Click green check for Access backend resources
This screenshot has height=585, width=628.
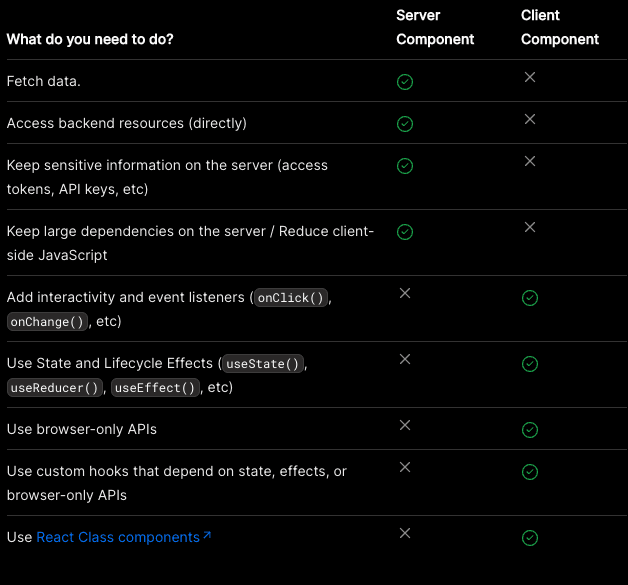(405, 124)
